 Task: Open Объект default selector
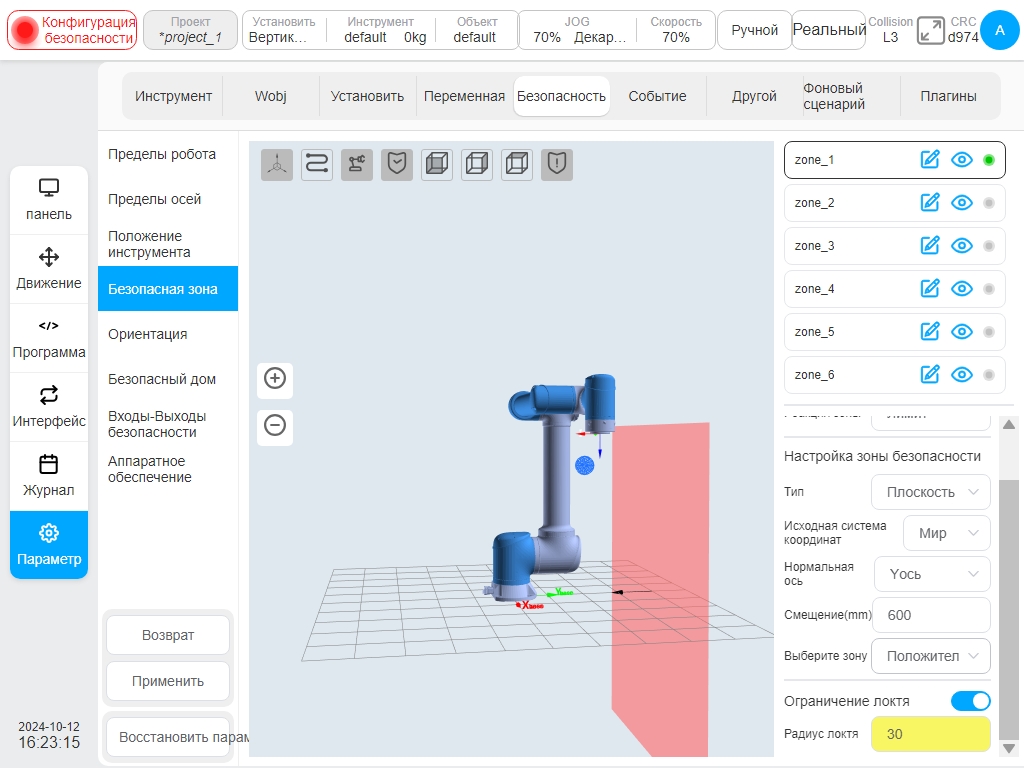(x=476, y=30)
